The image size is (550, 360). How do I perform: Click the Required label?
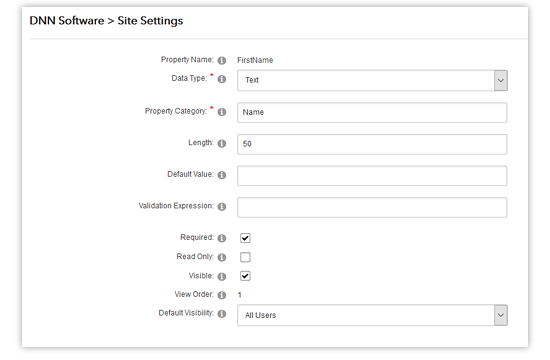[x=197, y=238]
